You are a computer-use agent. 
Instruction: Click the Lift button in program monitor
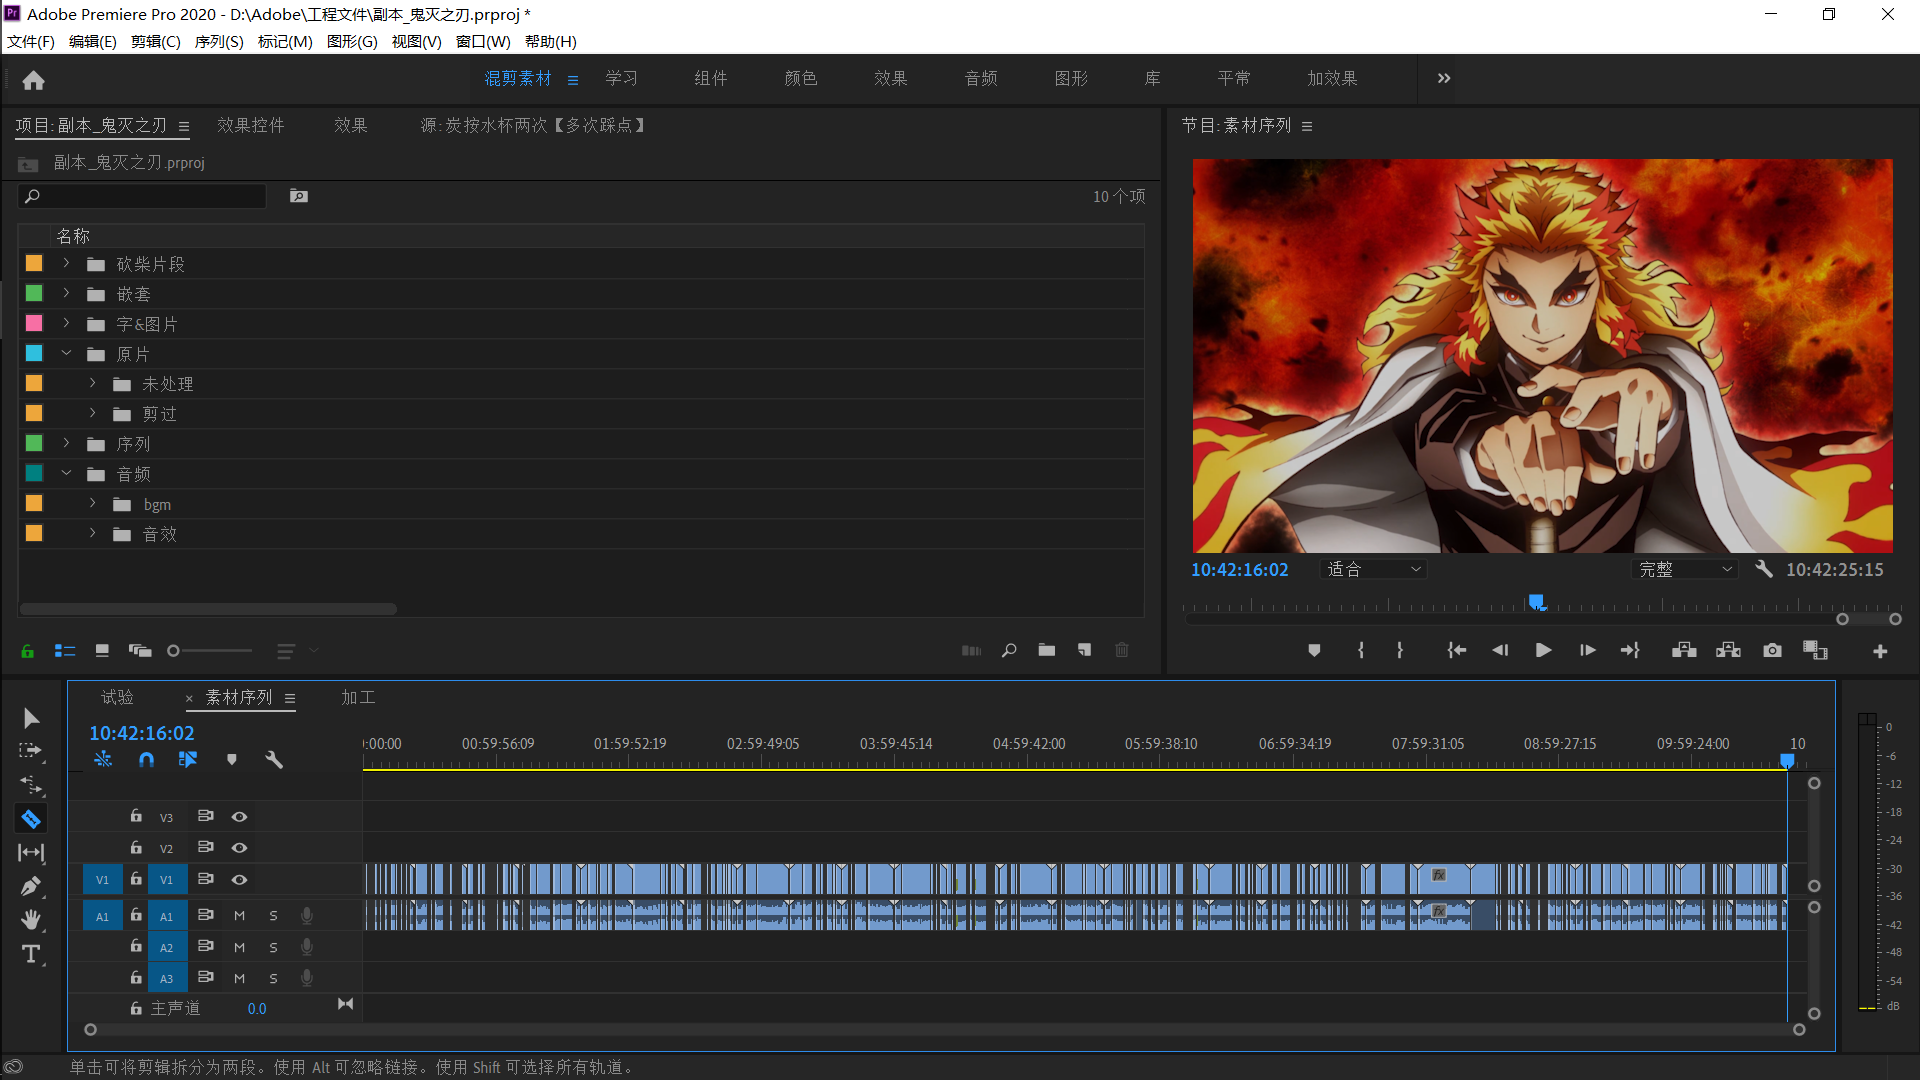1684,651
